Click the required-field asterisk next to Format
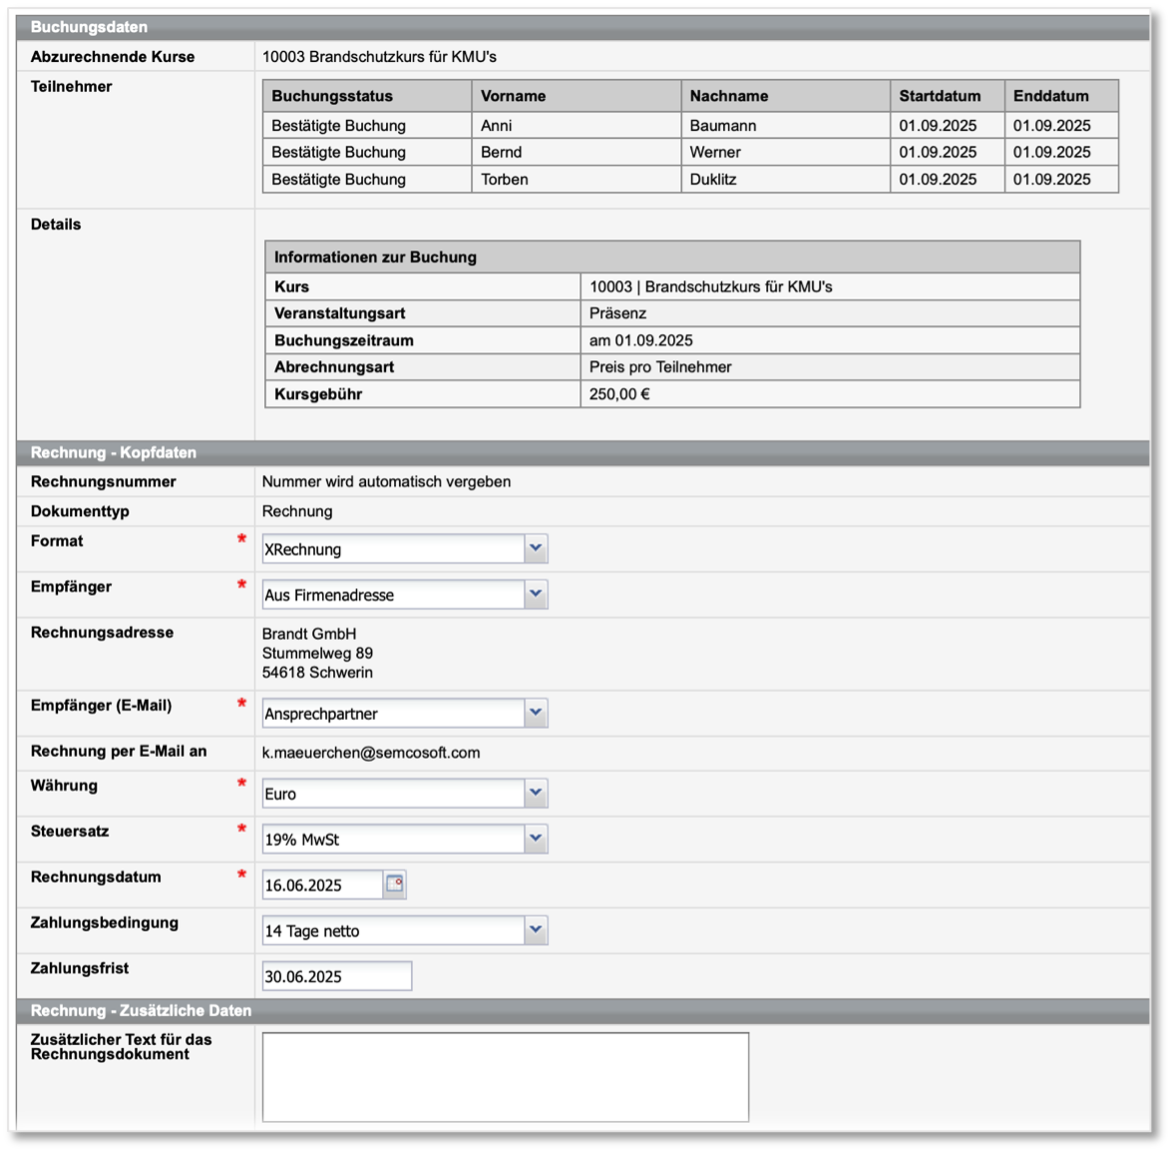Viewport: 1173px width, 1155px height. point(241,539)
